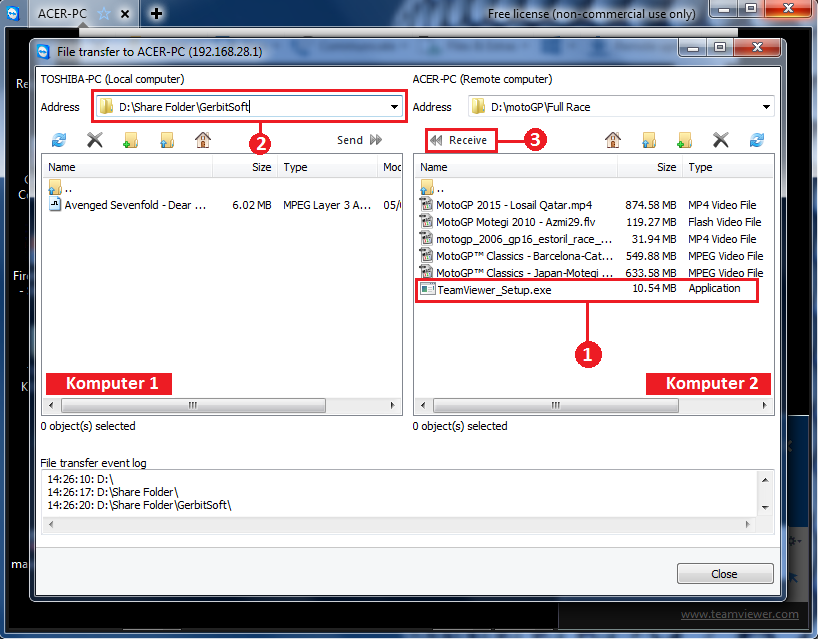This screenshot has height=639, width=818.
Task: Open a new connection tab
Action: pyautogui.click(x=154, y=14)
